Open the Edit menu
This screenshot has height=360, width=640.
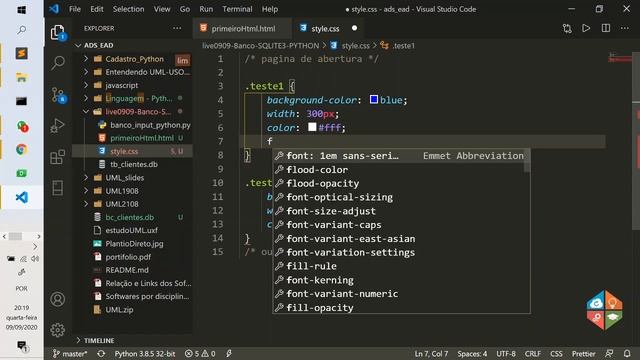point(97,9)
